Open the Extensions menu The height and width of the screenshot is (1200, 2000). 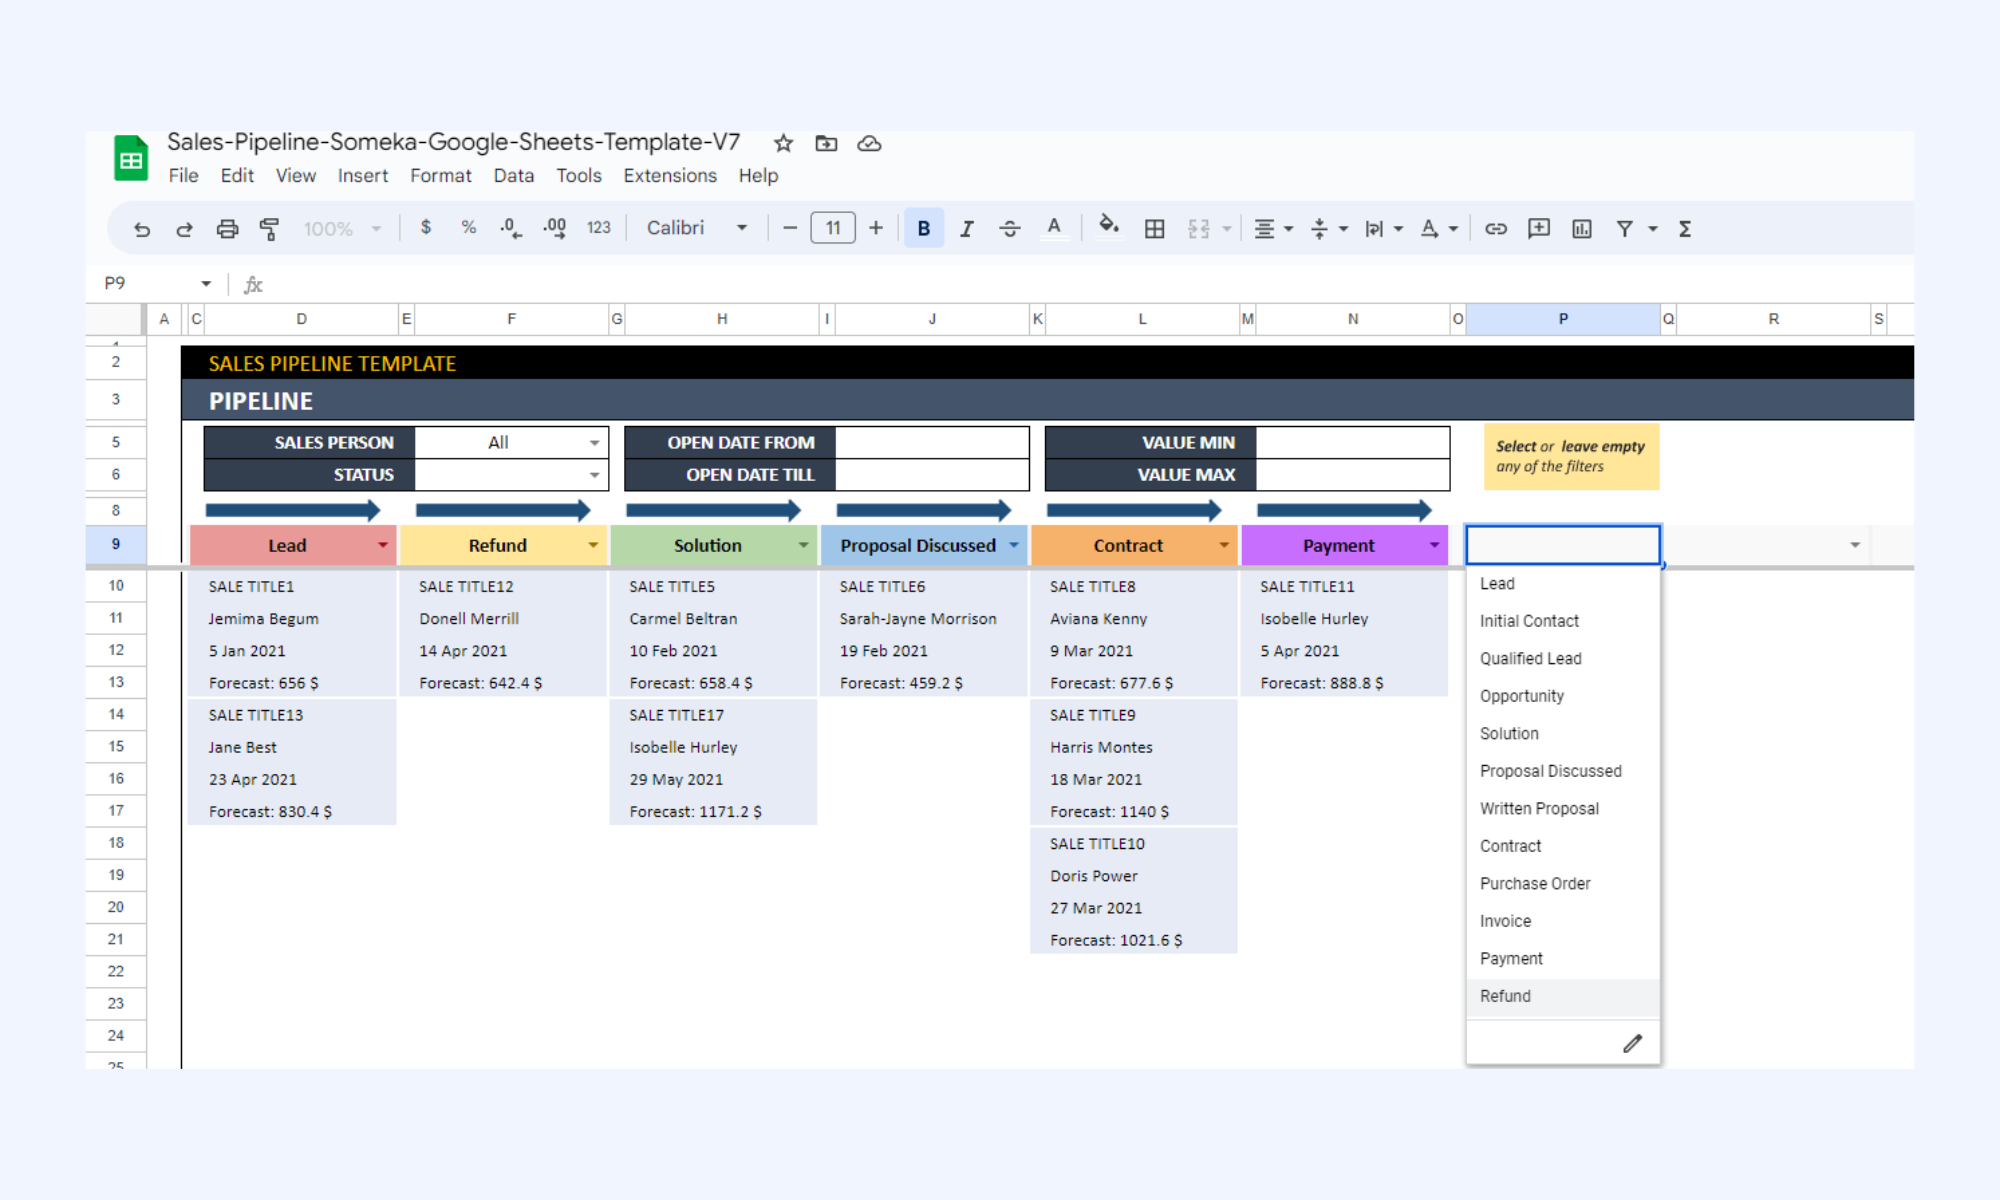(670, 175)
